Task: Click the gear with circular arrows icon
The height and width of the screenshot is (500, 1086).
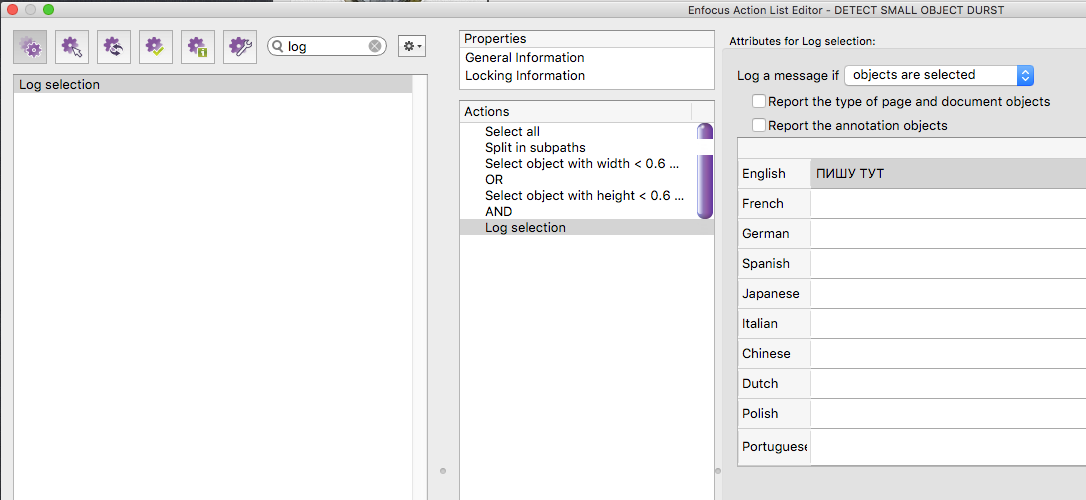Action: point(114,46)
